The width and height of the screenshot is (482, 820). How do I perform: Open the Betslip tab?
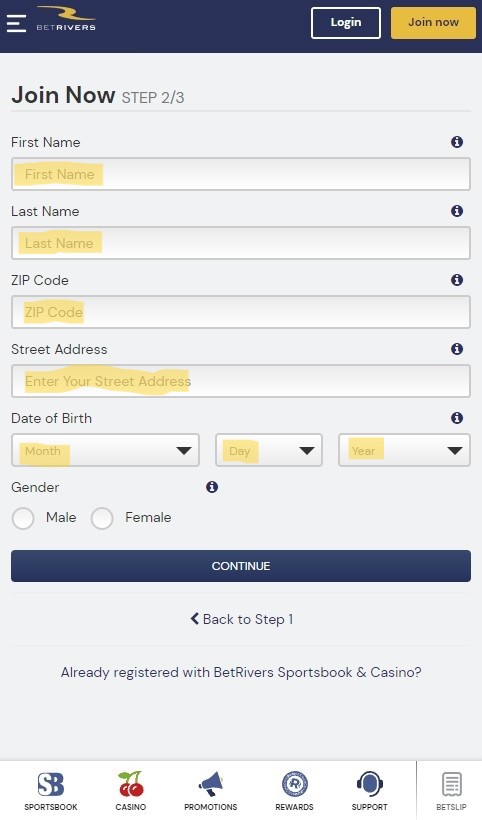(x=451, y=791)
